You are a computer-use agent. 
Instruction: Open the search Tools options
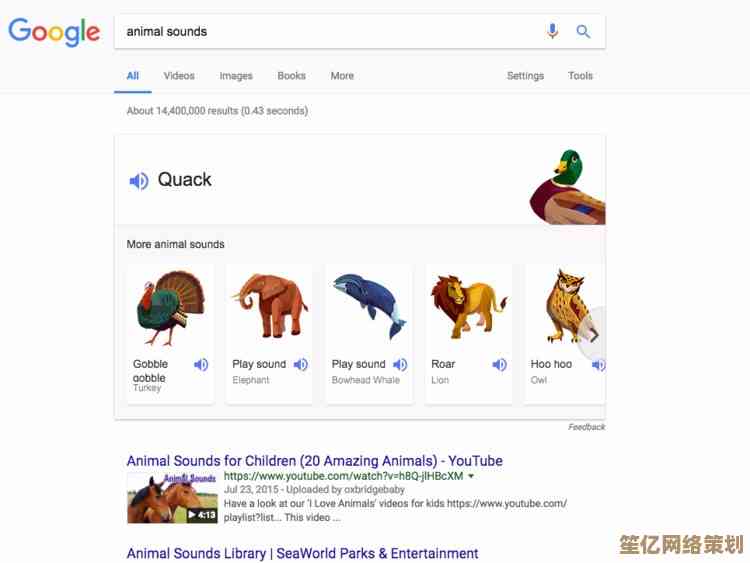(x=580, y=76)
